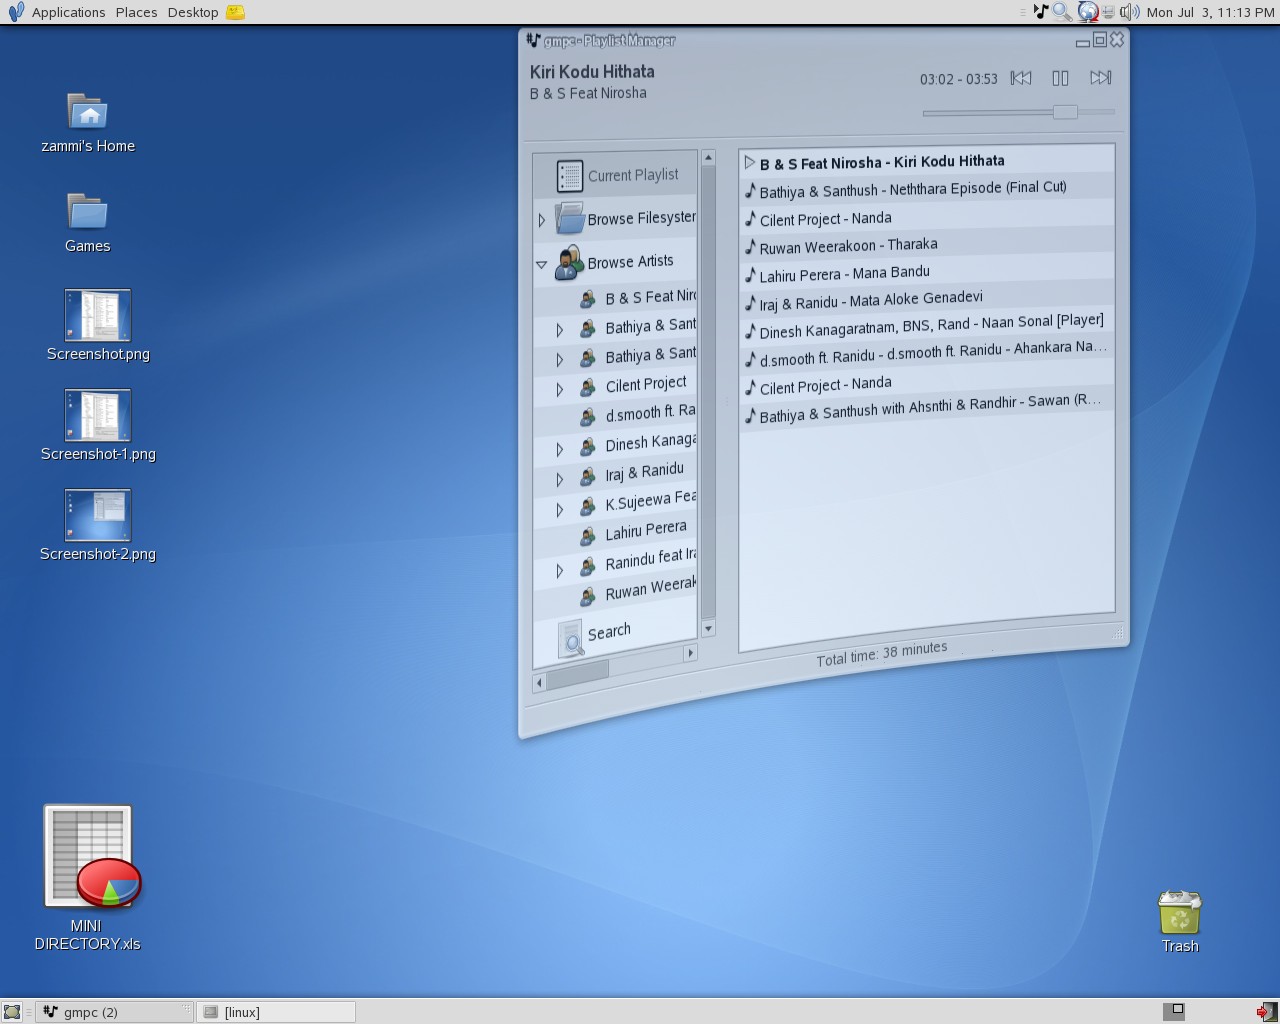1280x1024 pixels.
Task: Select d.smooth ft. Ranidu artist in sidebar
Action: [650, 413]
